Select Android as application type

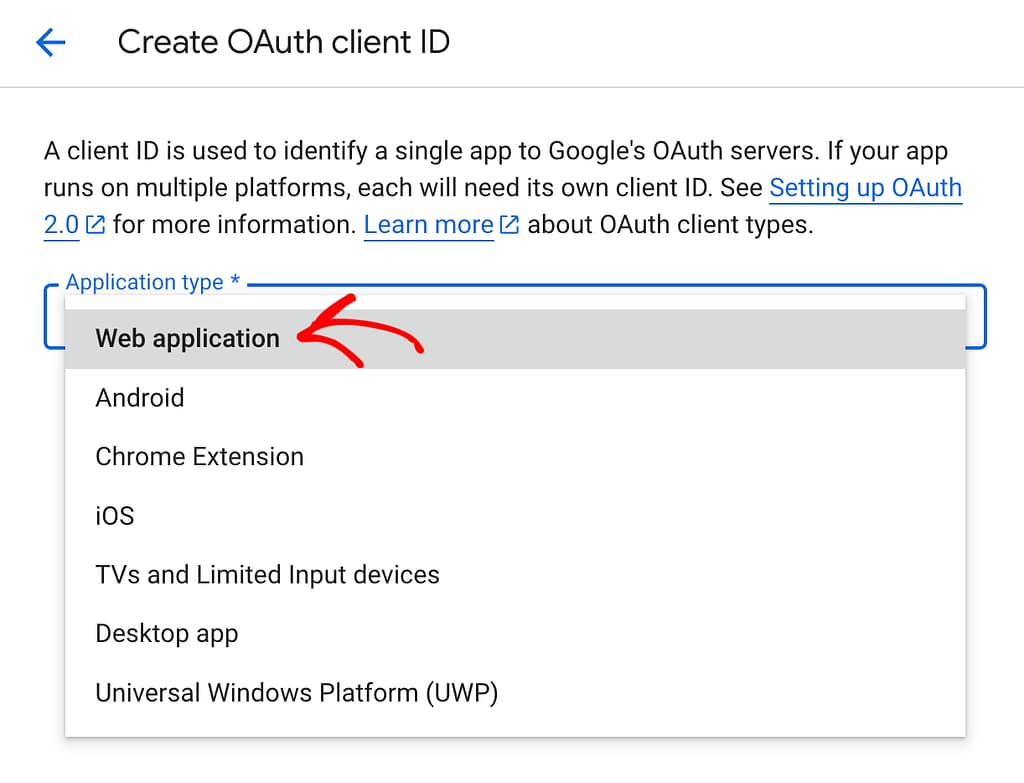tap(139, 398)
